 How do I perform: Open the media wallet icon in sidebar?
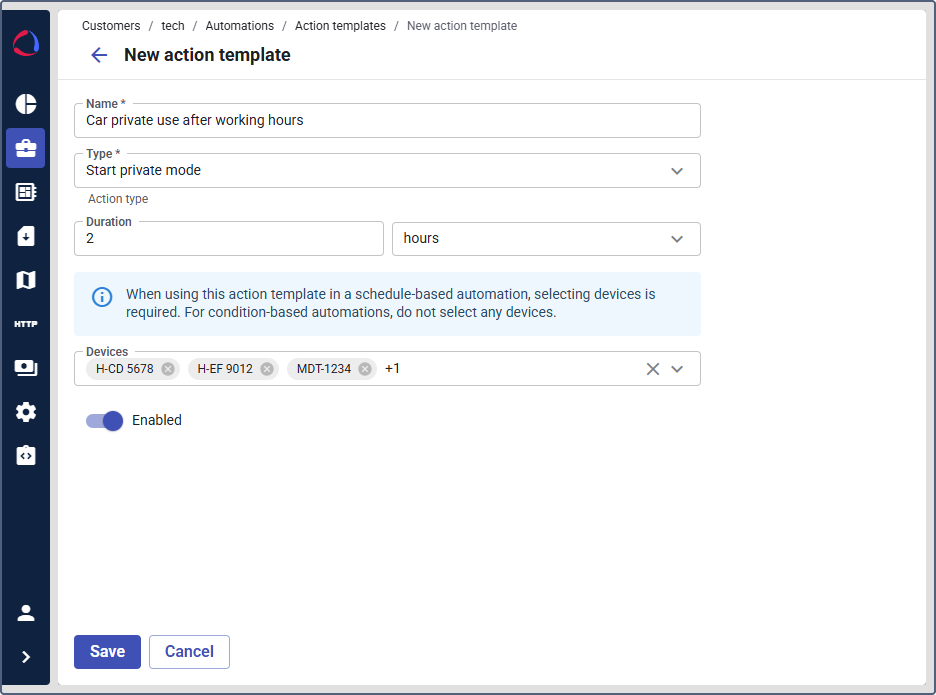click(25, 367)
